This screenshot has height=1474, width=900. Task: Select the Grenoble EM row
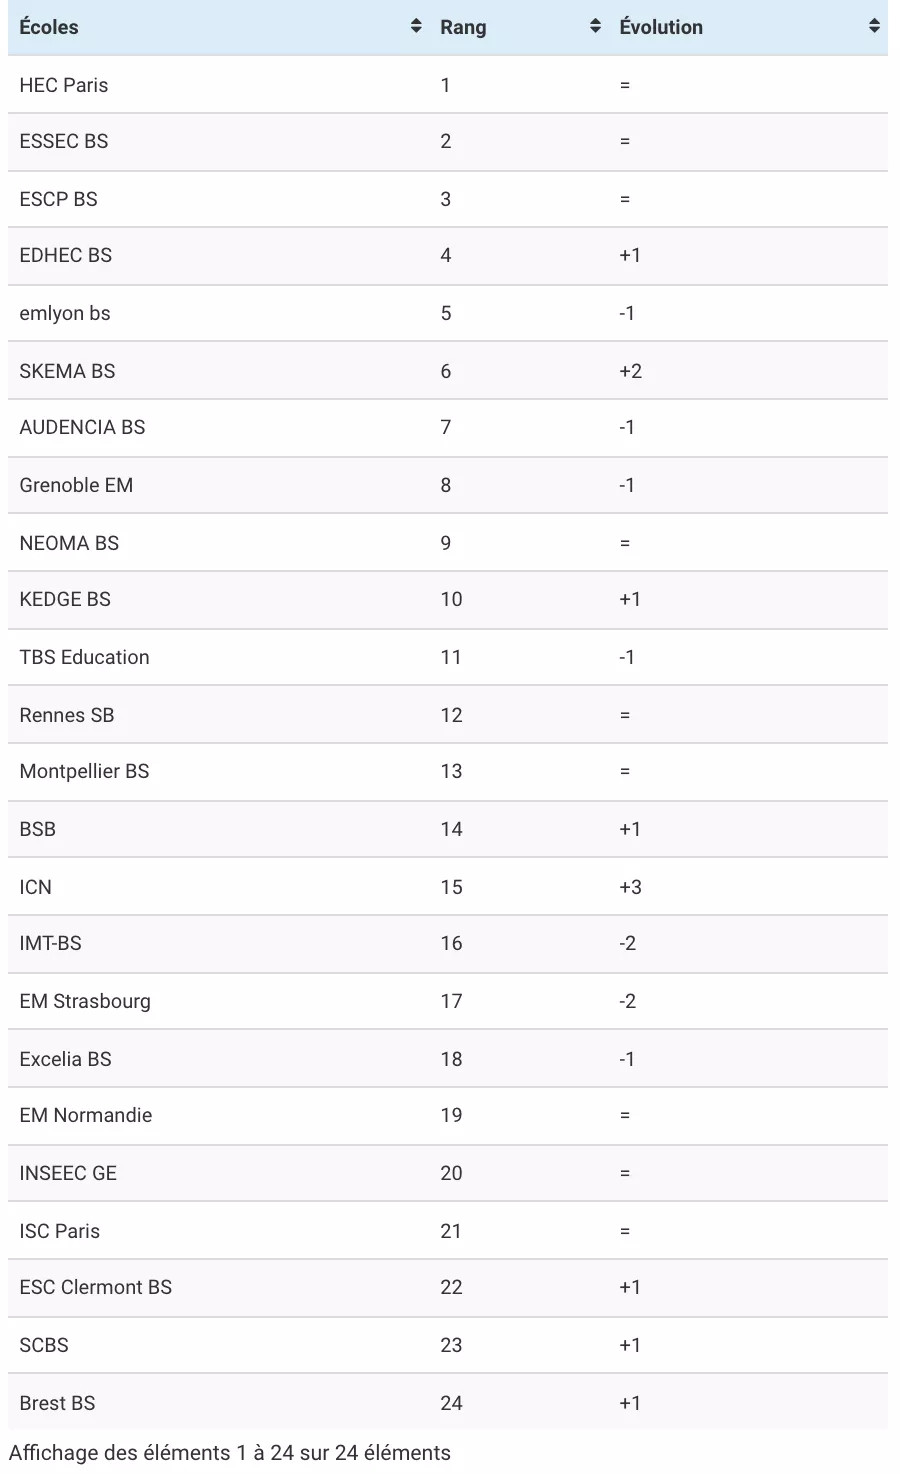click(448, 485)
